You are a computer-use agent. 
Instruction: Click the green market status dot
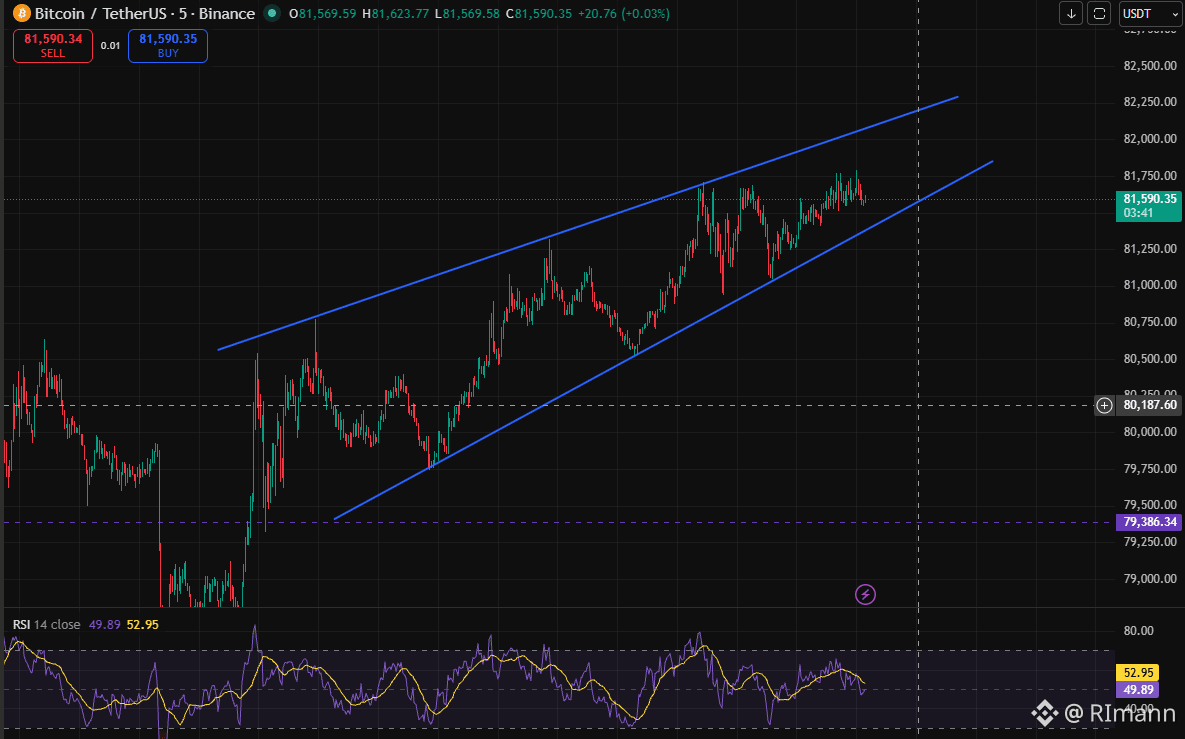pos(271,14)
